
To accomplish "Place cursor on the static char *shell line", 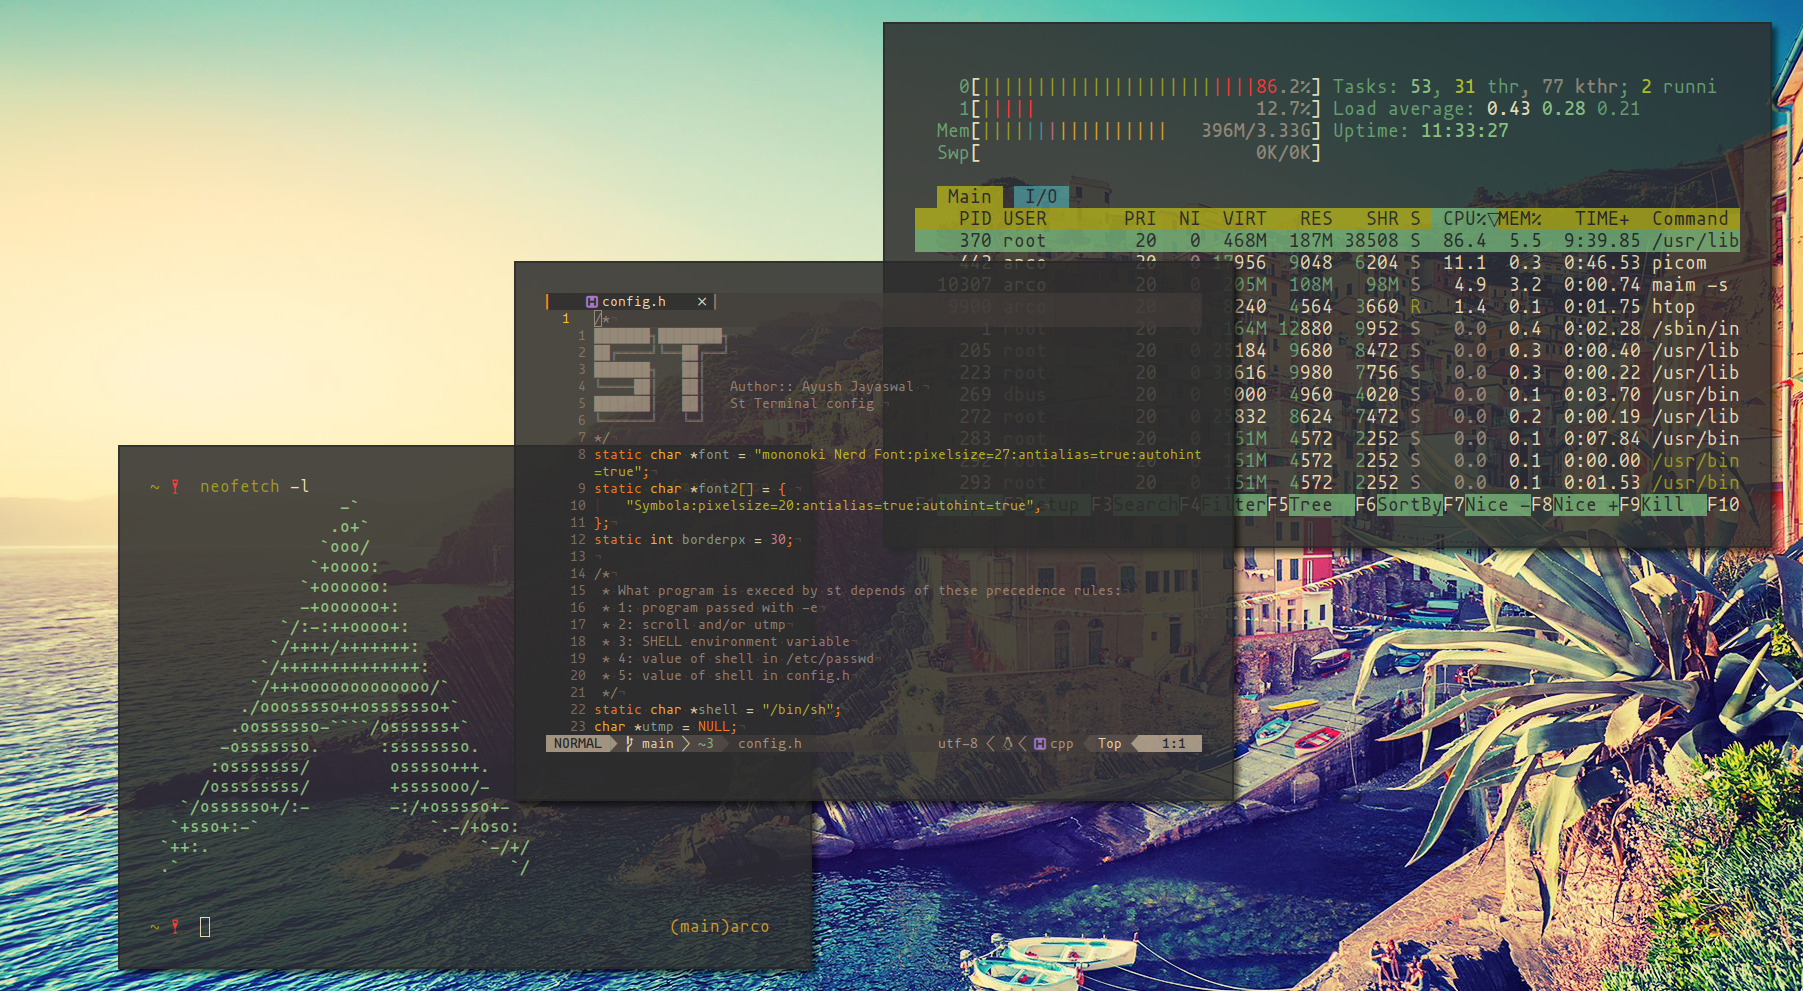I will [718, 710].
